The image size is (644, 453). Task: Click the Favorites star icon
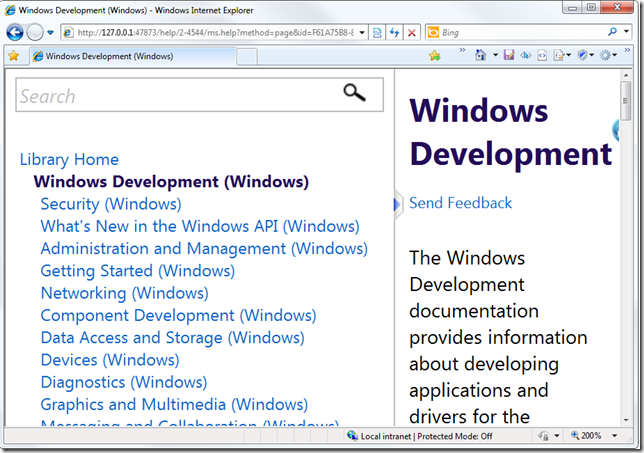coord(14,56)
